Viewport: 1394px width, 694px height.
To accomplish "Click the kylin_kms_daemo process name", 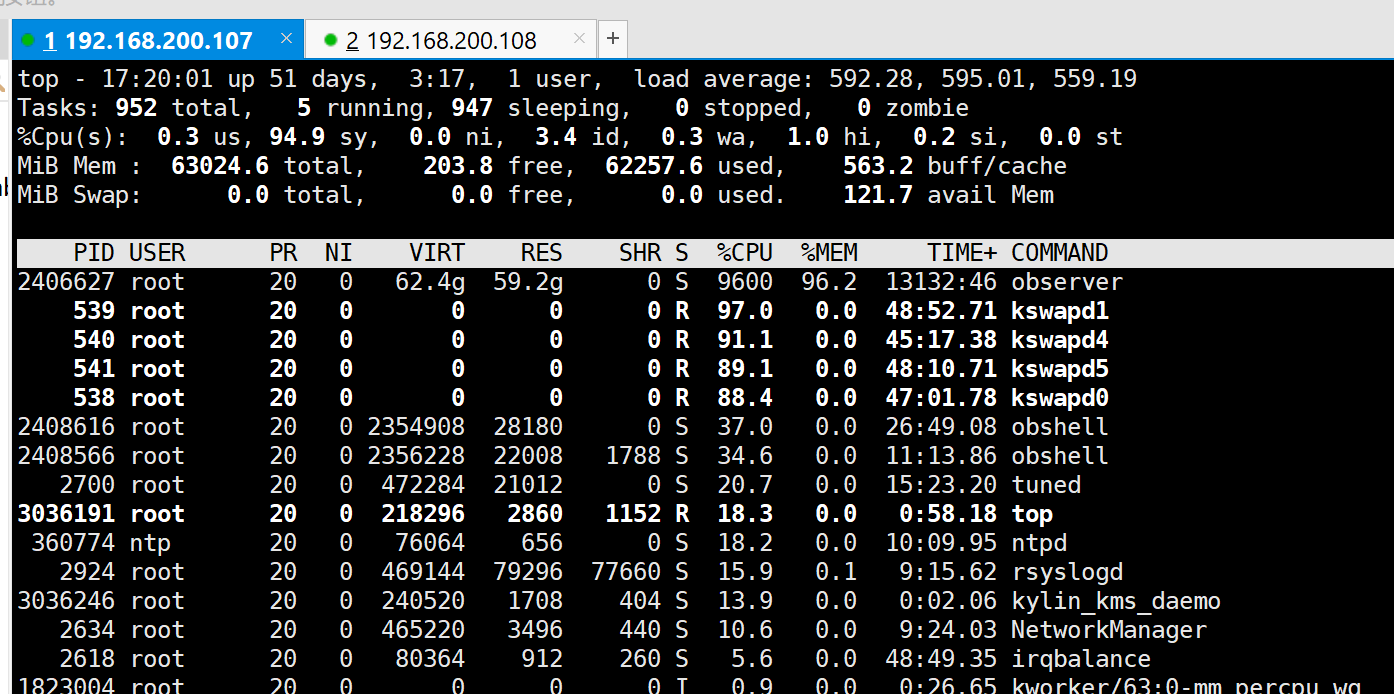I will pos(1115,601).
